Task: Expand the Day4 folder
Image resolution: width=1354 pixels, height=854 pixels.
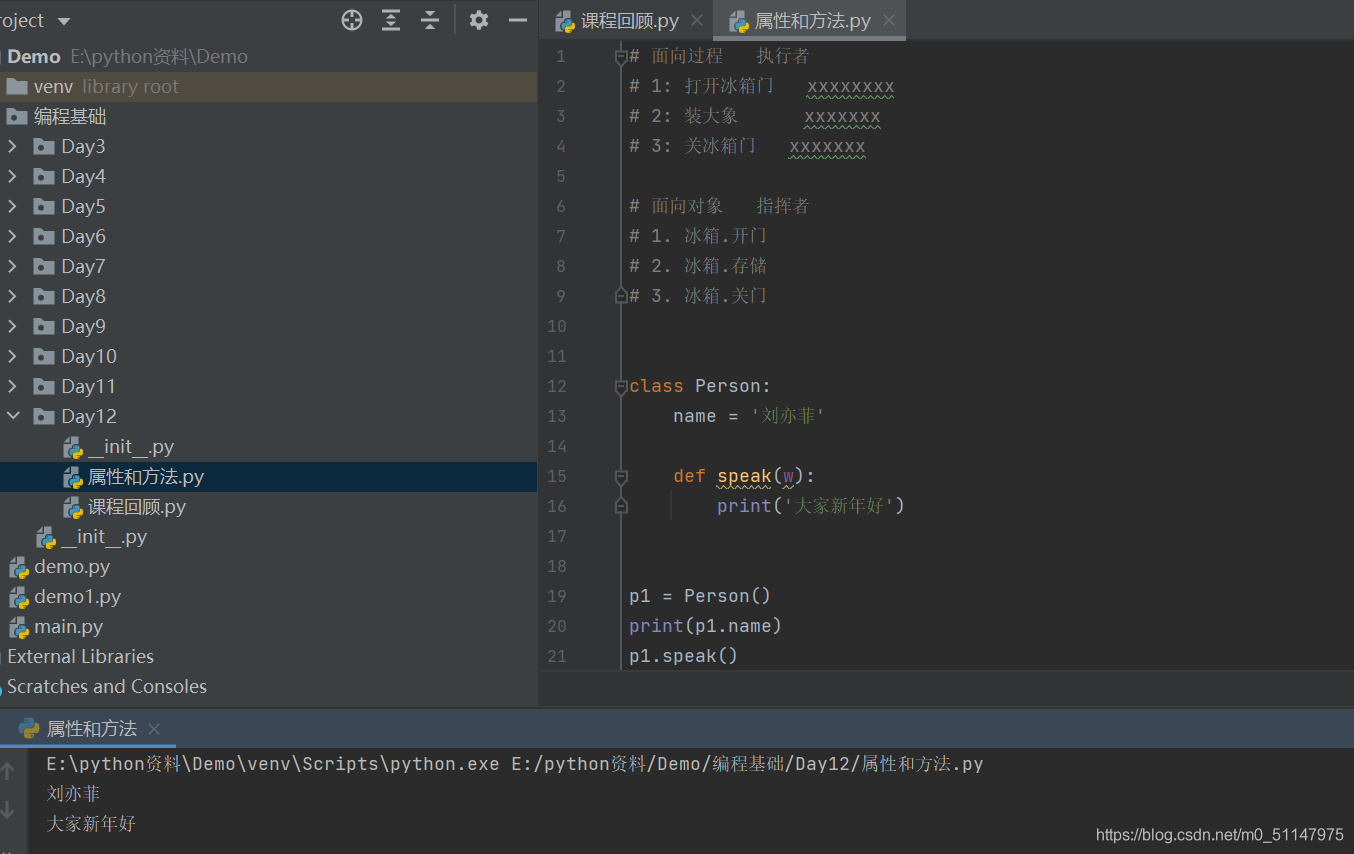Action: pyautogui.click(x=12, y=176)
